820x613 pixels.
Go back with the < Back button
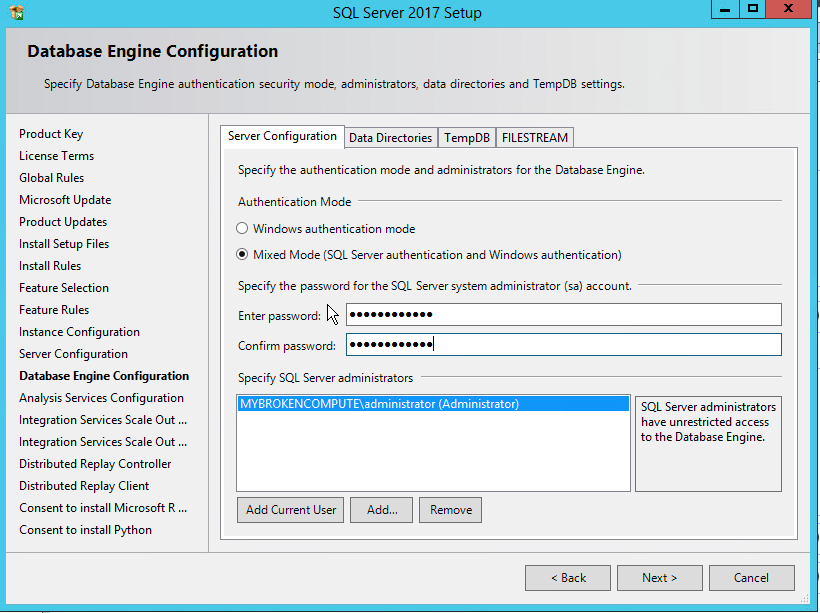568,578
